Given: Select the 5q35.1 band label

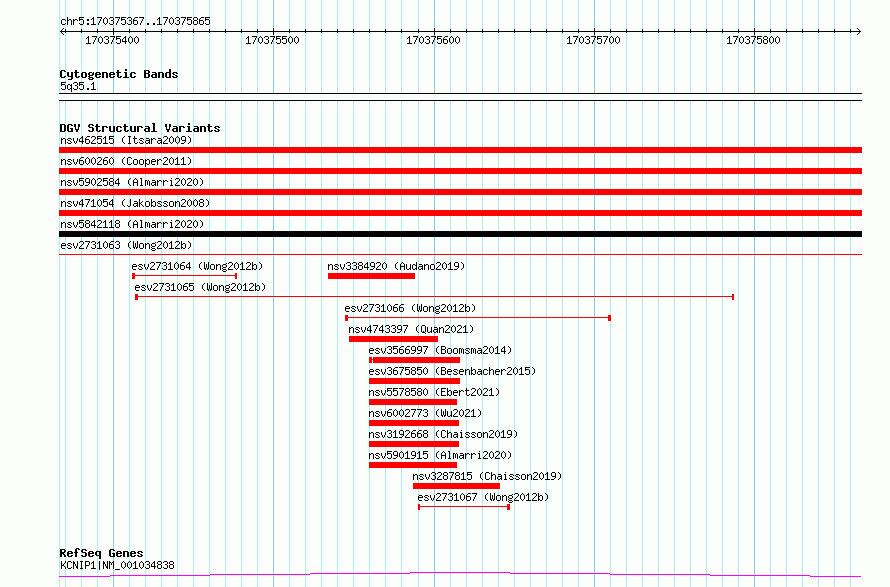Looking at the screenshot, I should tap(78, 86).
